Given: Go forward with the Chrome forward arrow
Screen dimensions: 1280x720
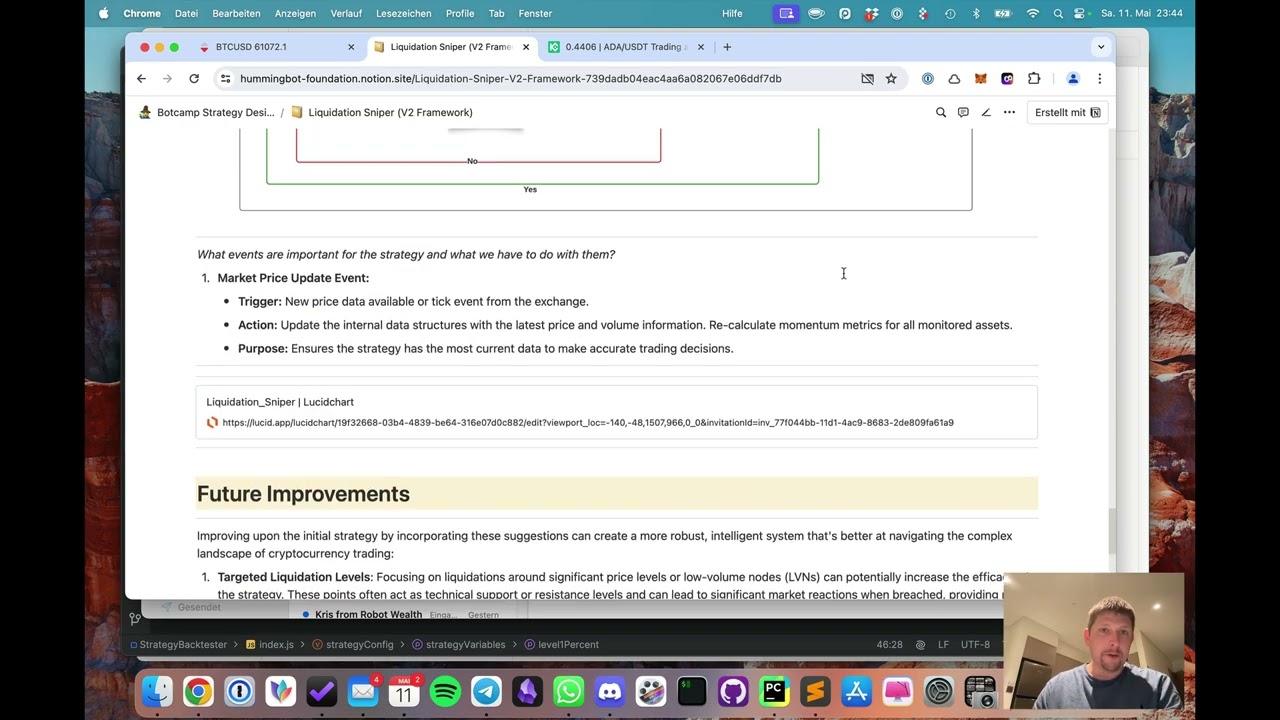Looking at the screenshot, I should (x=167, y=78).
